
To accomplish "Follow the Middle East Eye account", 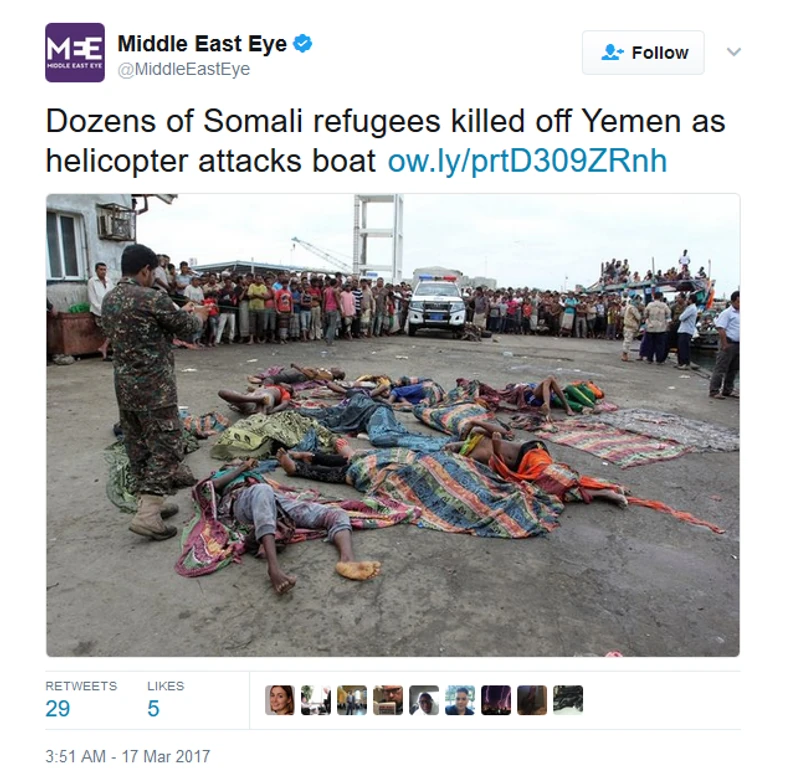I will click(643, 52).
